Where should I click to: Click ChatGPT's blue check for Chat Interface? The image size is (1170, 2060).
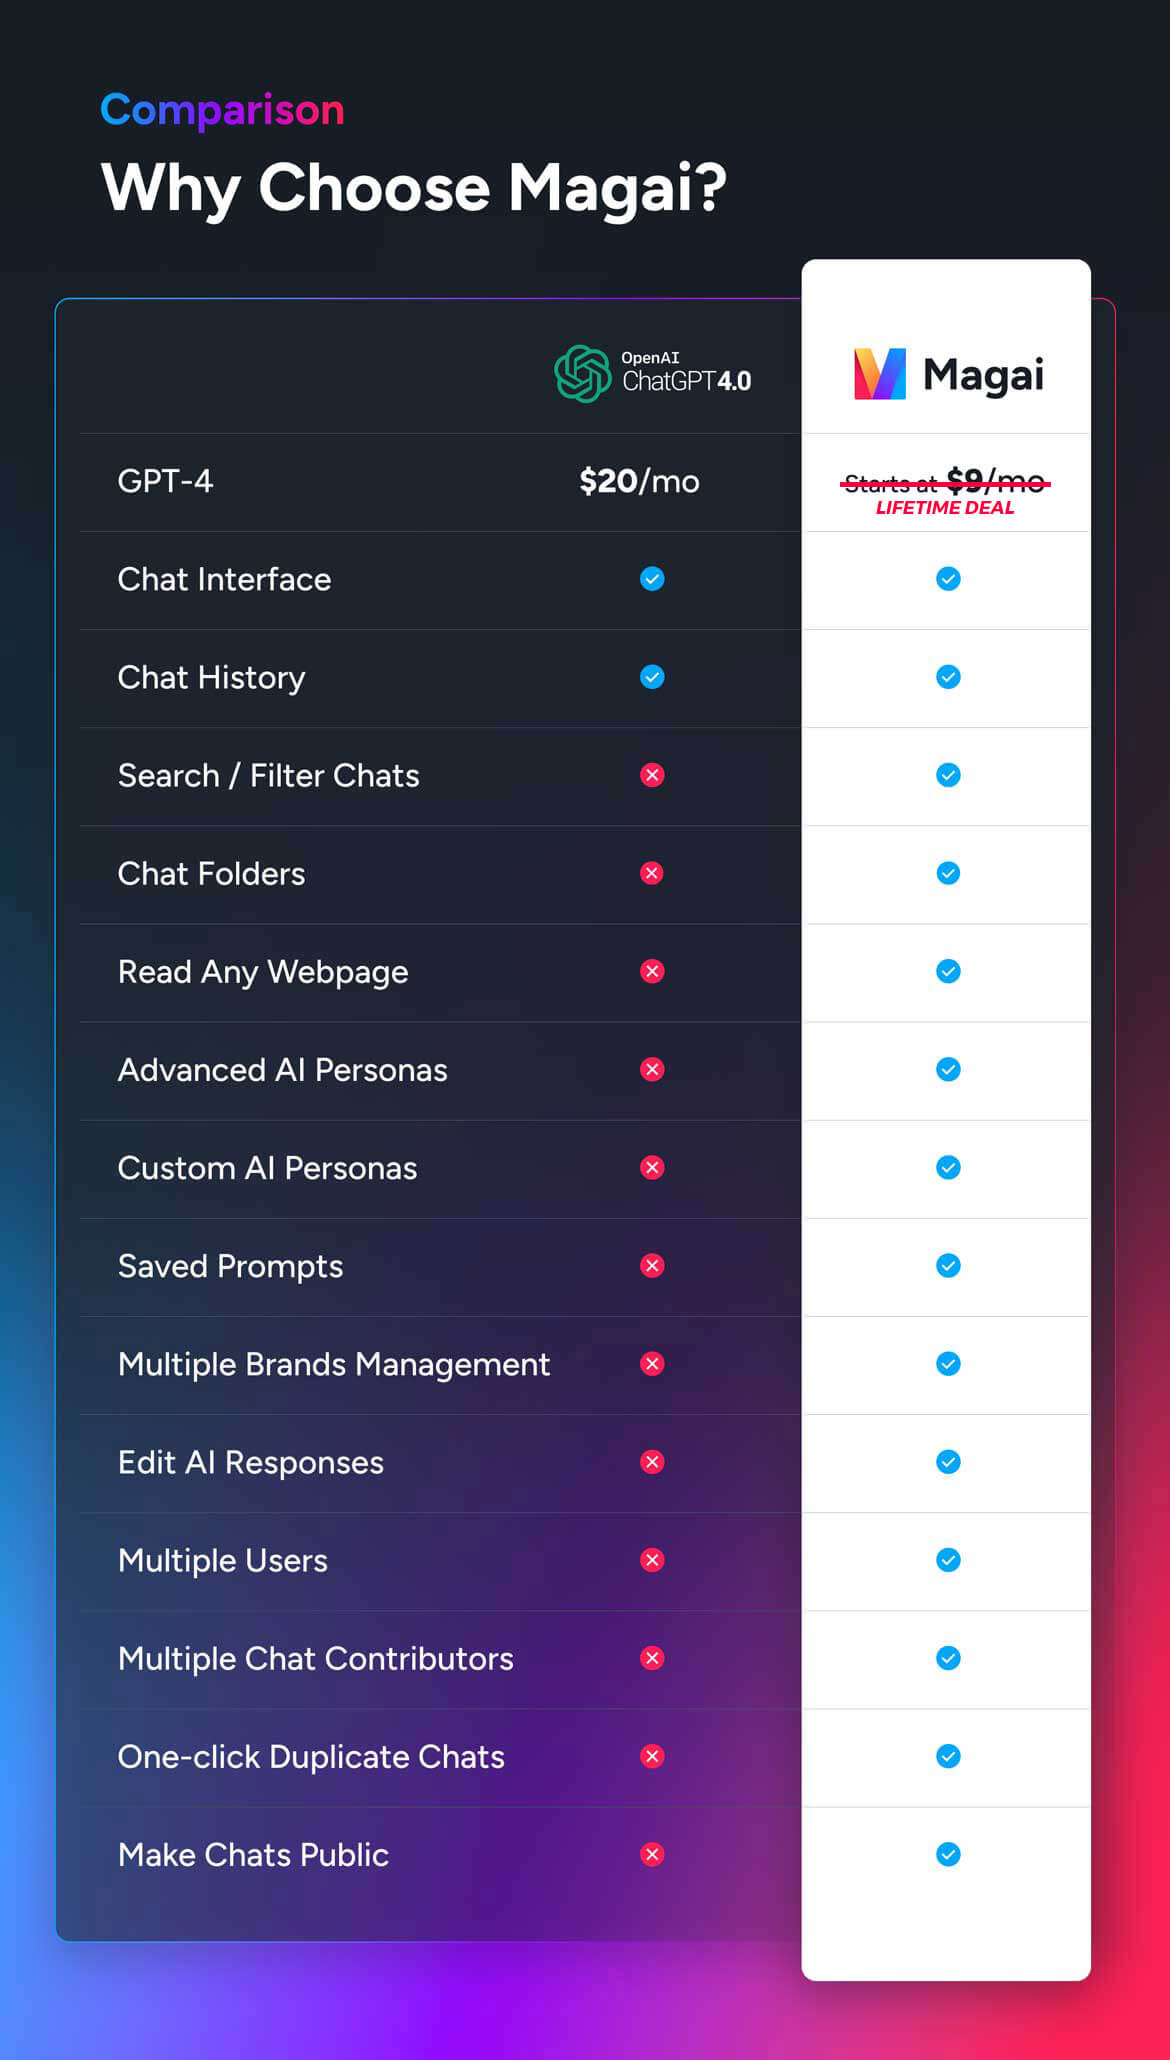pos(652,579)
